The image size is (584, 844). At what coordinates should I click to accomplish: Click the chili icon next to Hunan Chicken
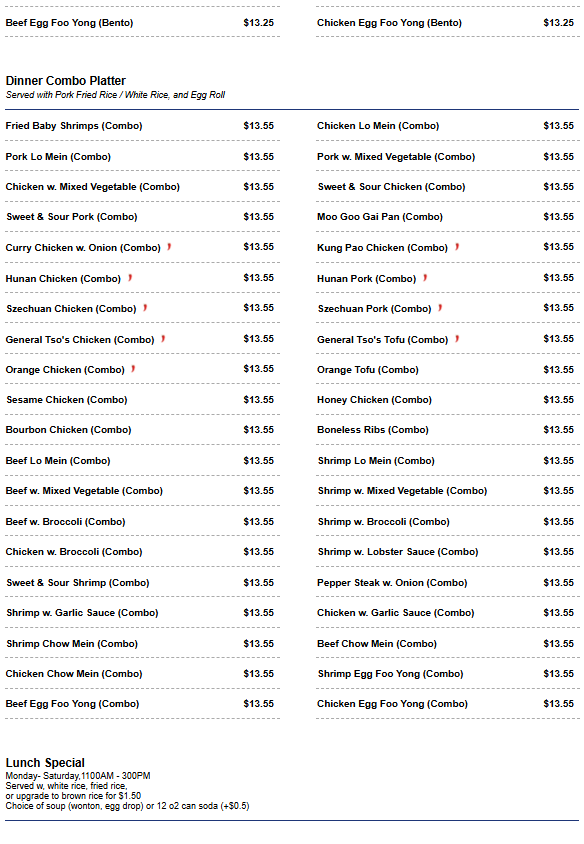coord(130,278)
